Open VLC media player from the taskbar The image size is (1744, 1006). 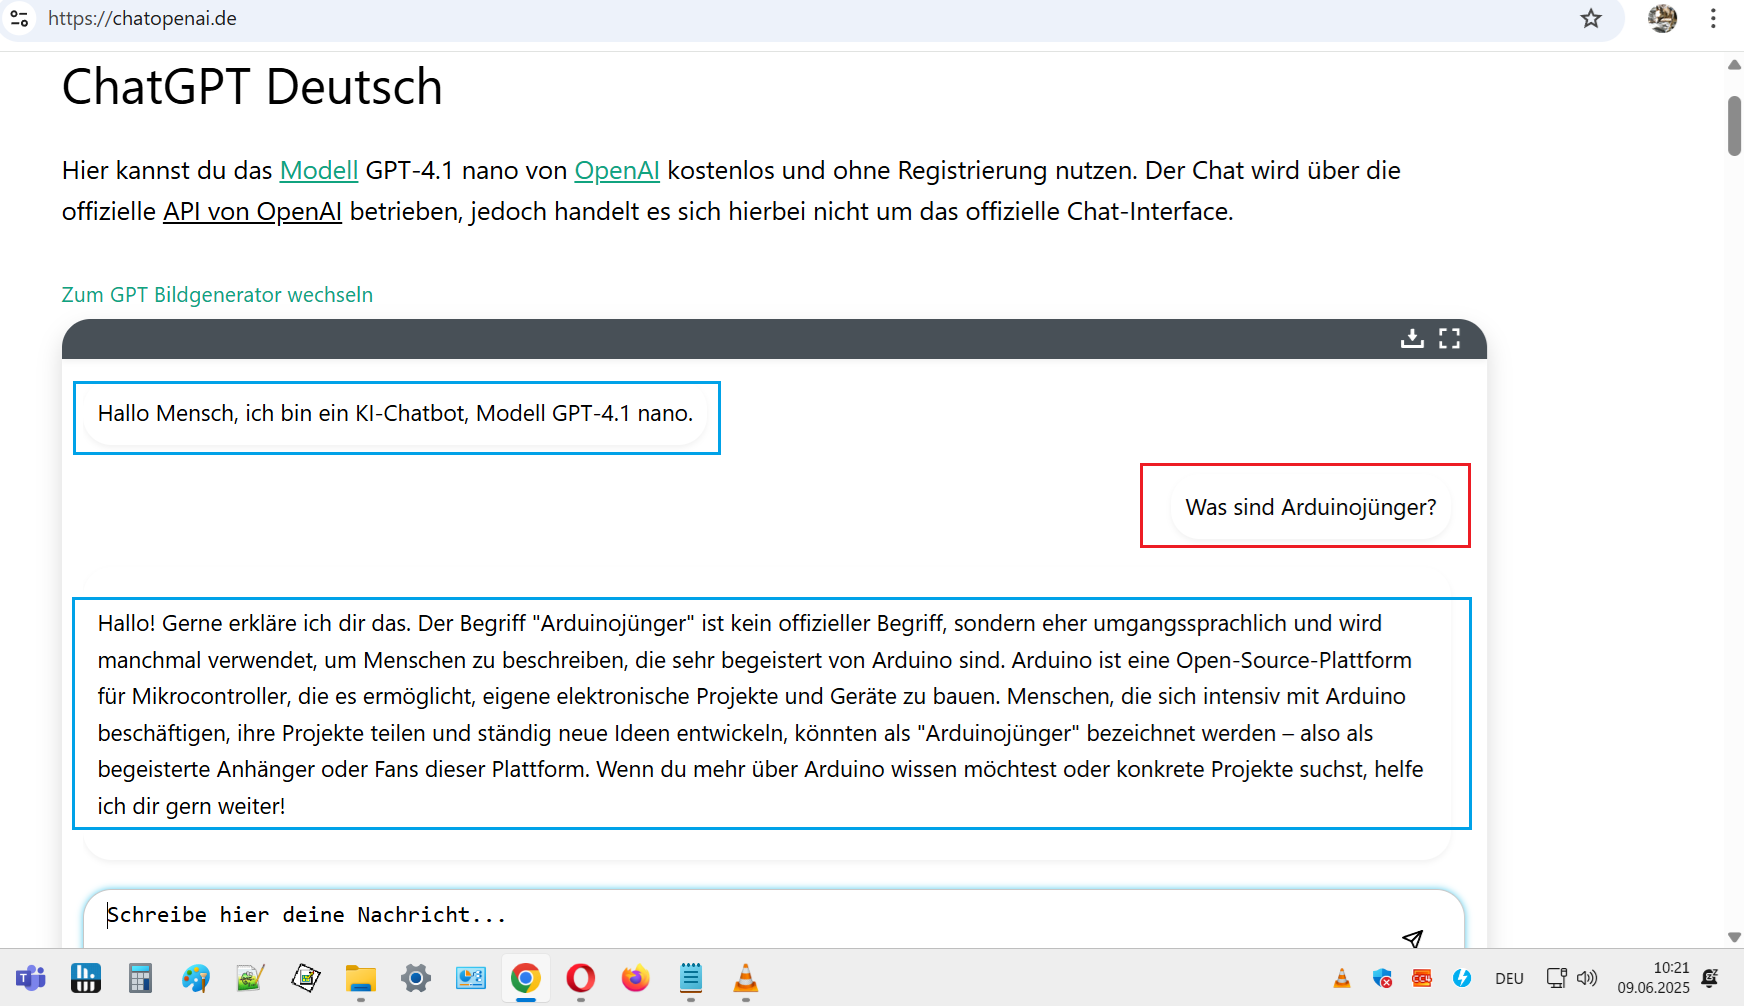tap(746, 978)
